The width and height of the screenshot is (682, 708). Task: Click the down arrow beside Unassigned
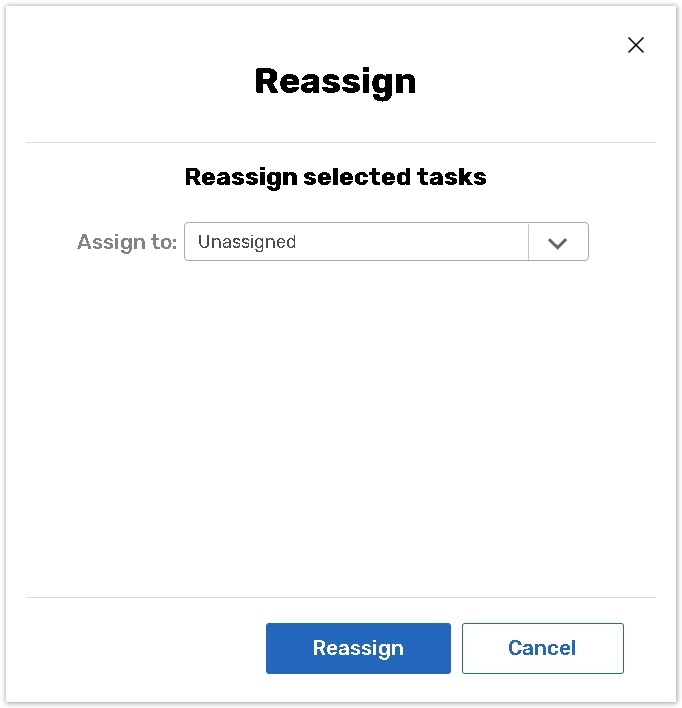558,242
